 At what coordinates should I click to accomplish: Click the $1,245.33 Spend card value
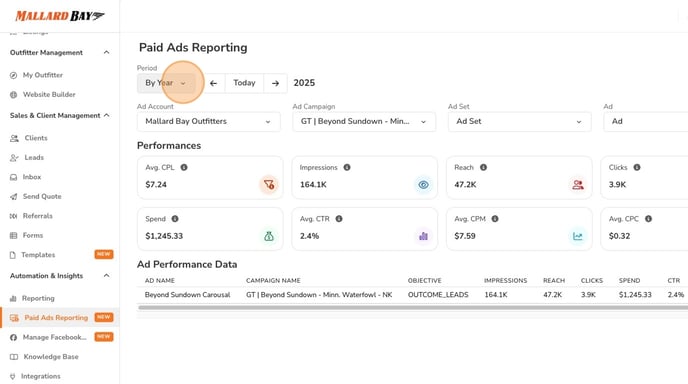164,236
